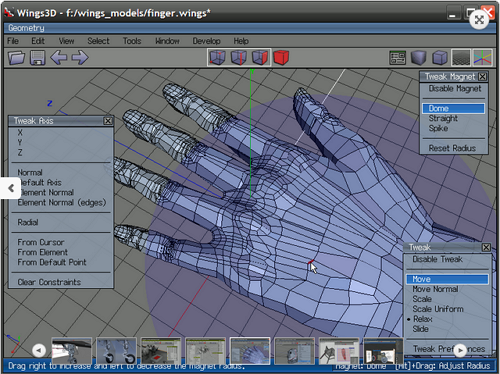The image size is (500, 374).
Task: Open the Help menu
Action: pos(241,41)
